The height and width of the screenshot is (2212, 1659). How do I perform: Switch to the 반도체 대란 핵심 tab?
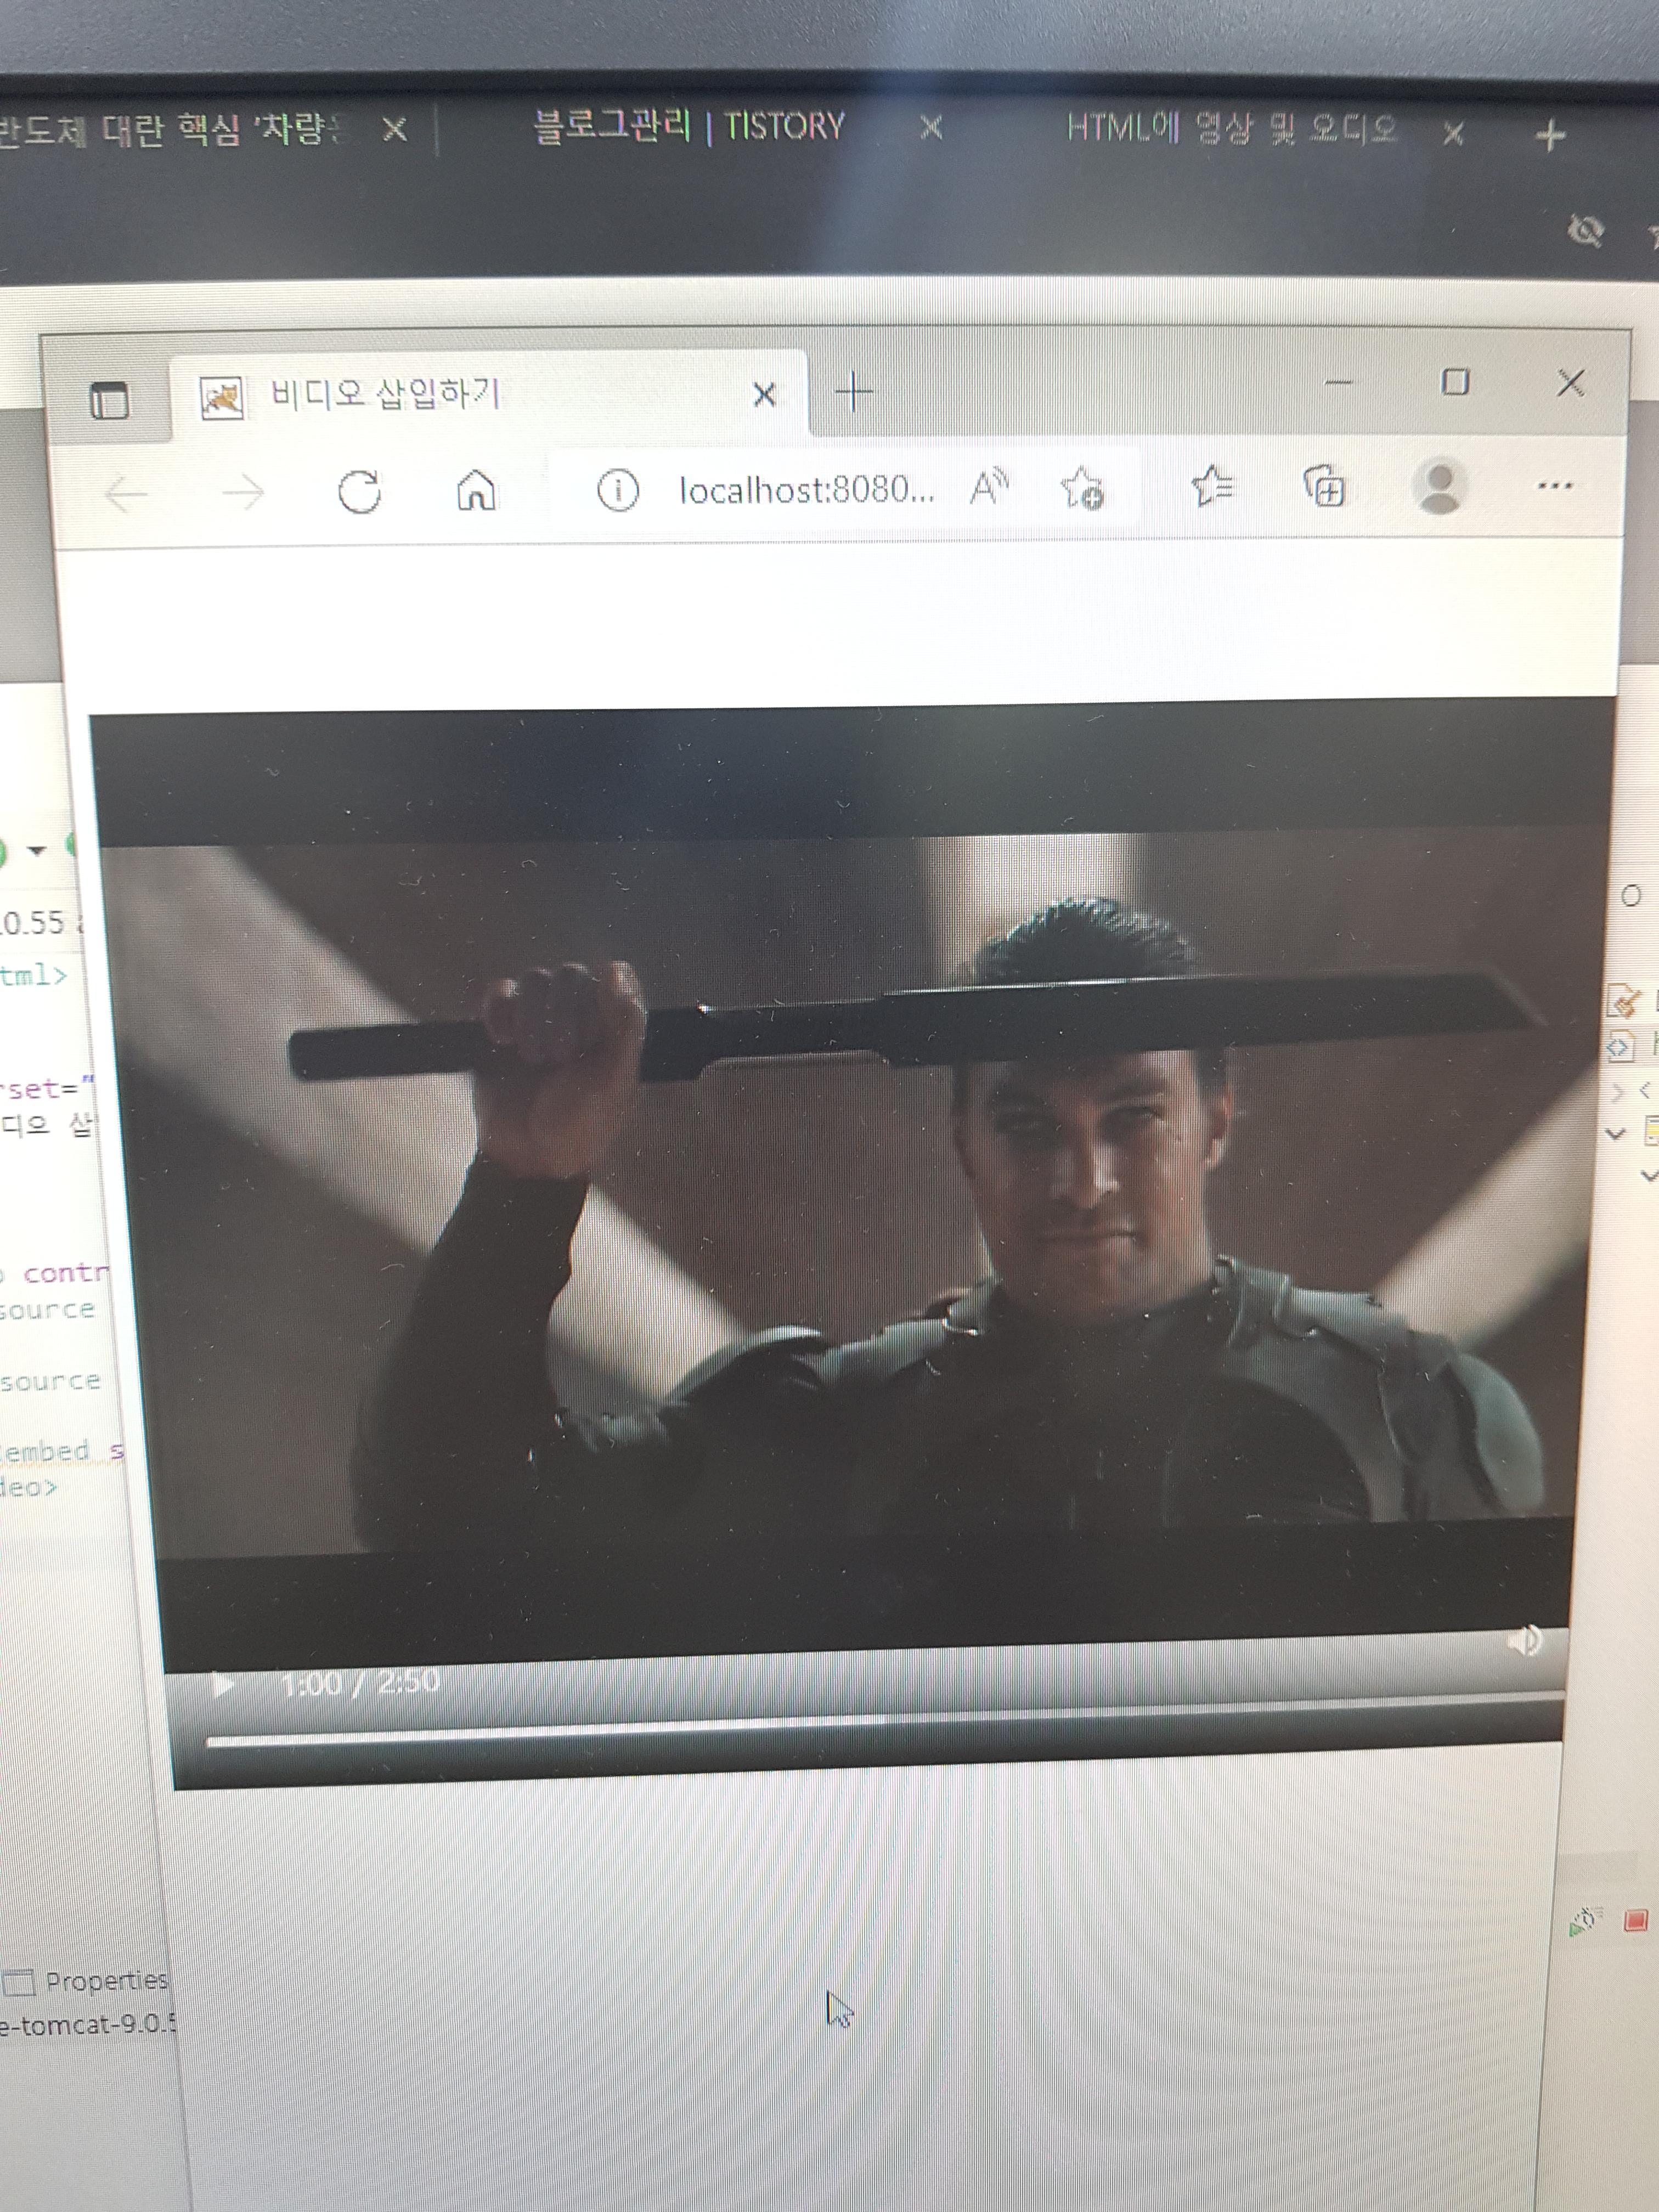click(x=170, y=130)
